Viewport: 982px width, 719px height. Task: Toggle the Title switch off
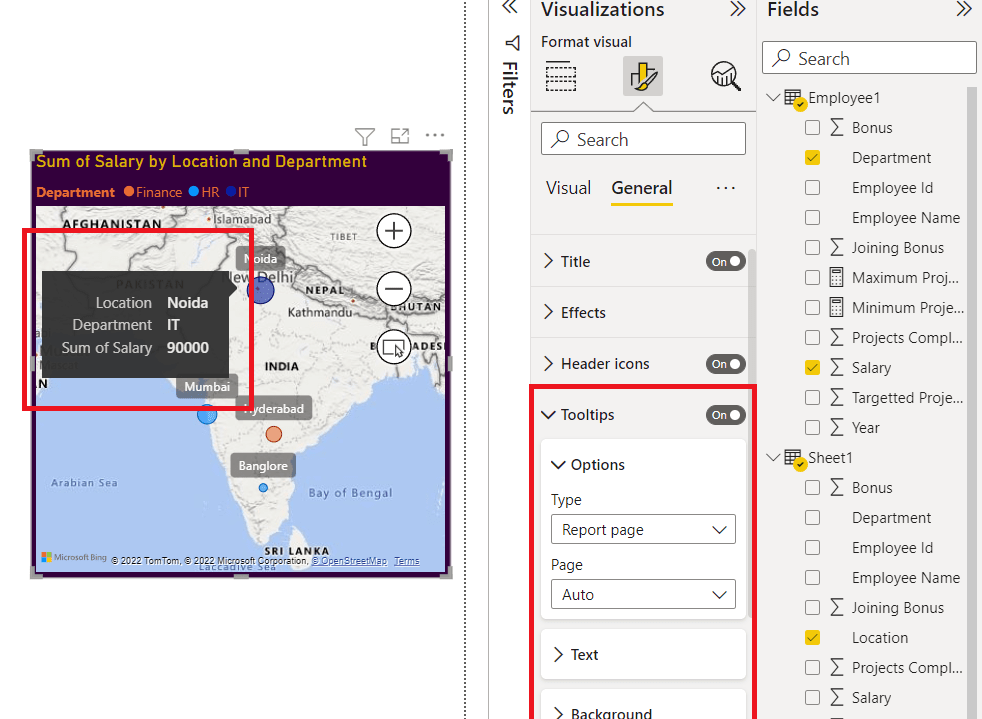725,262
